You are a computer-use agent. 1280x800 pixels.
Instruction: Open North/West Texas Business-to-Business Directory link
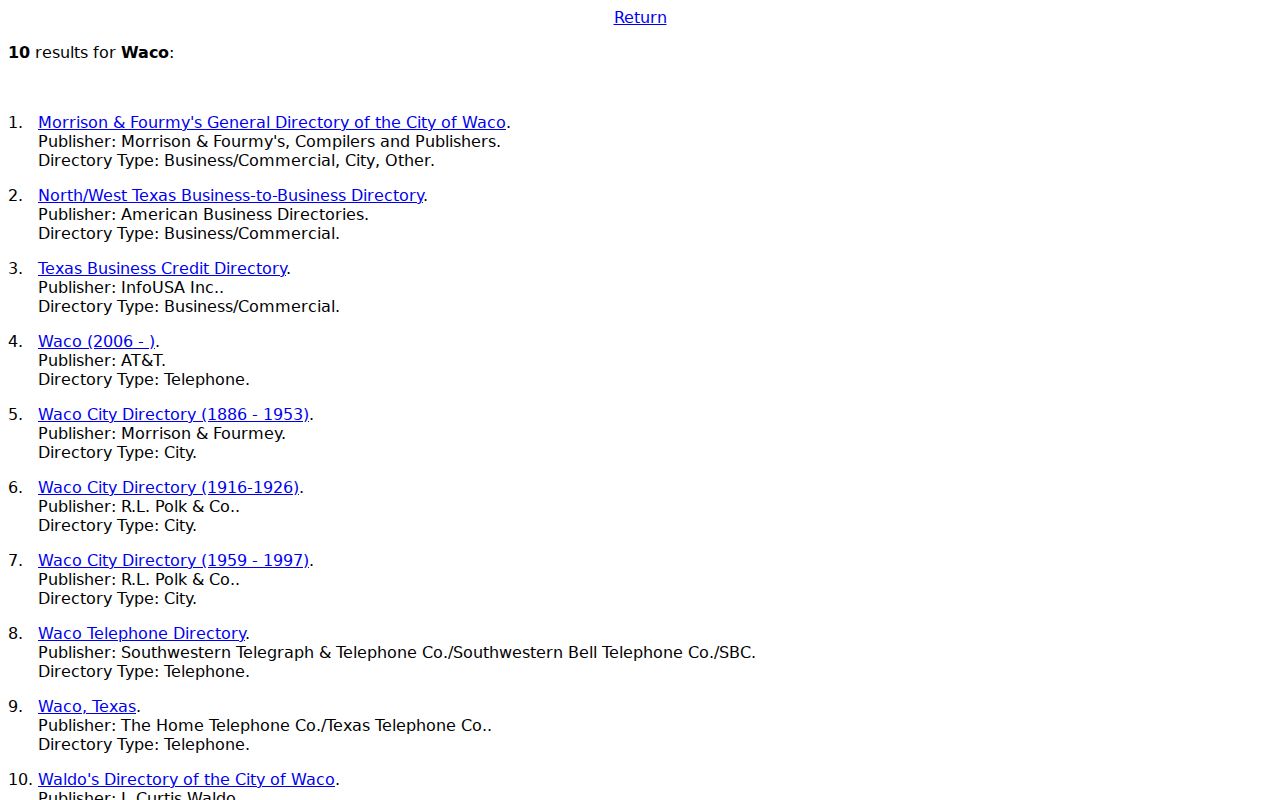pyautogui.click(x=231, y=195)
